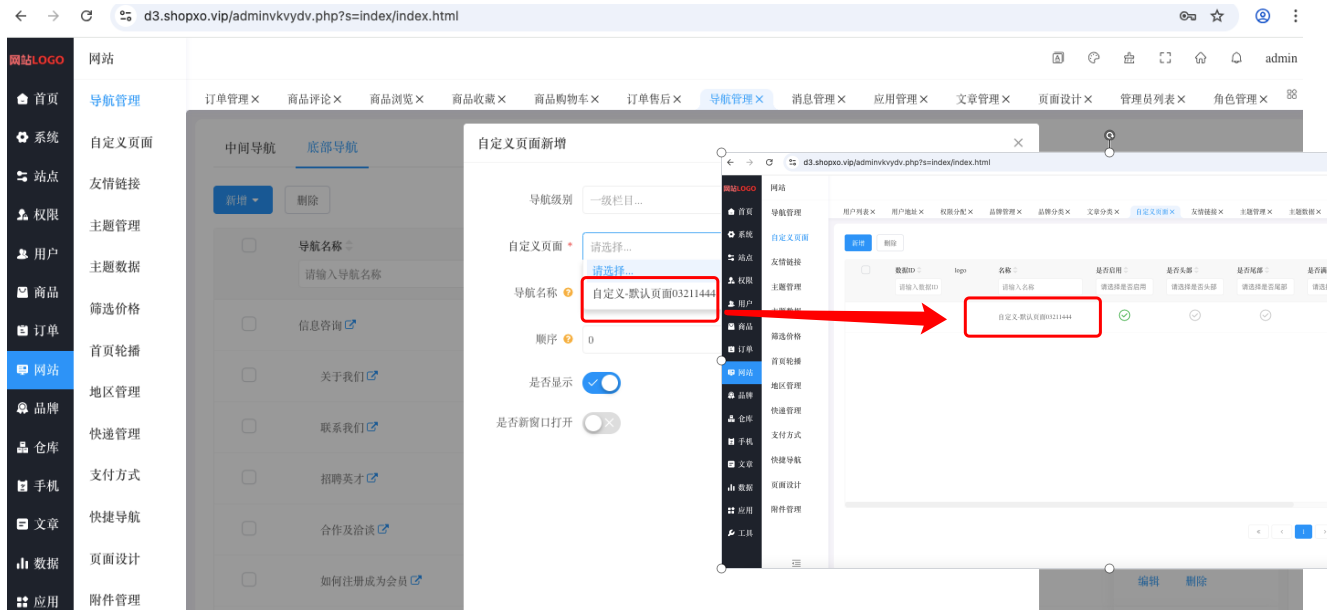The image size is (1331, 614).
Task: Click the 编辑 link at the bottom right
Action: tap(1149, 581)
